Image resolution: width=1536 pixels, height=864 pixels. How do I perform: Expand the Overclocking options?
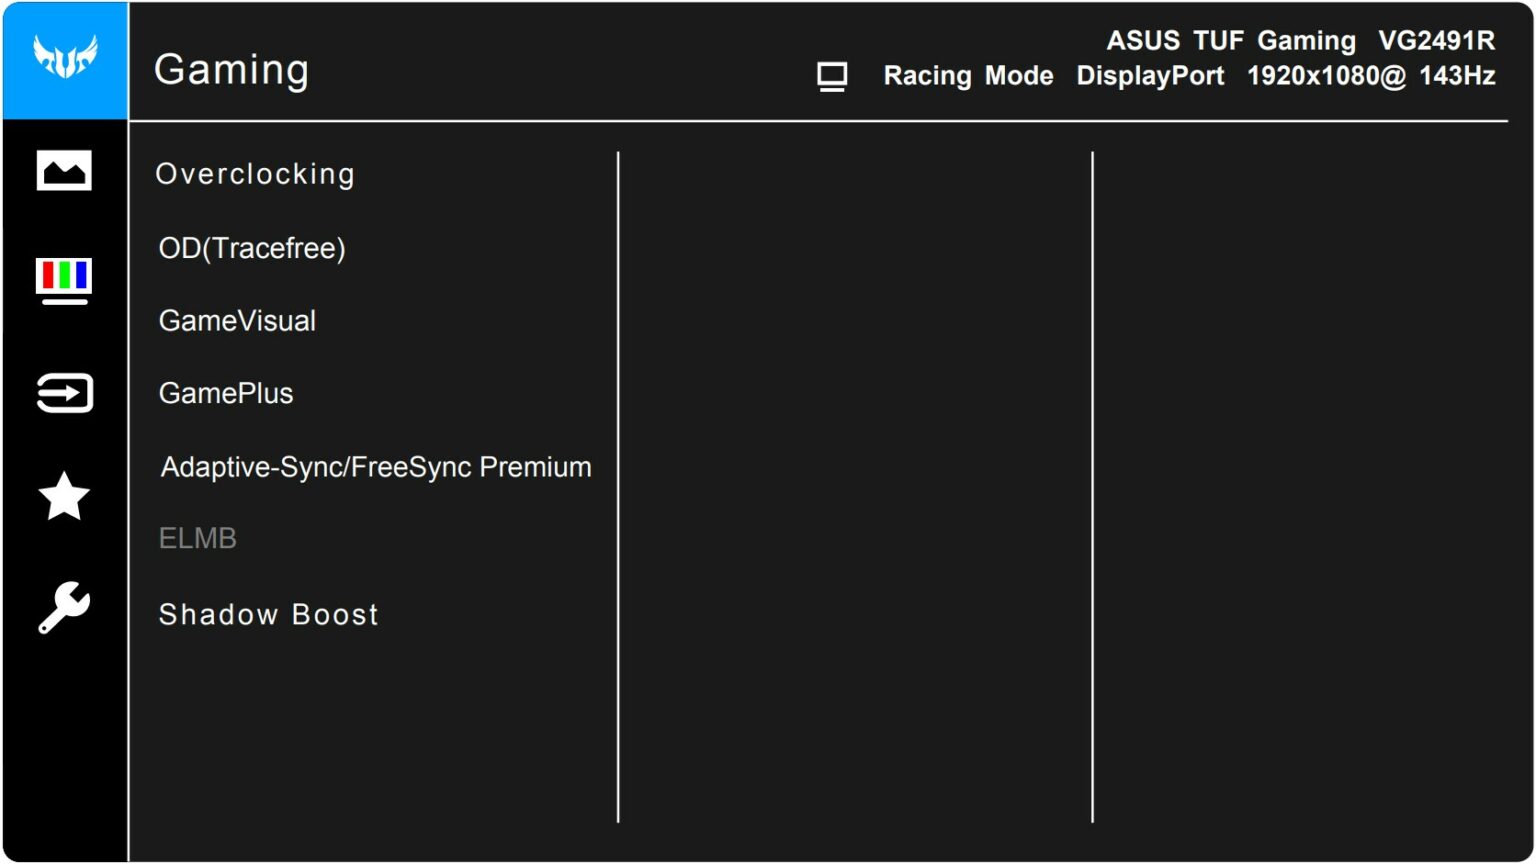(x=256, y=173)
